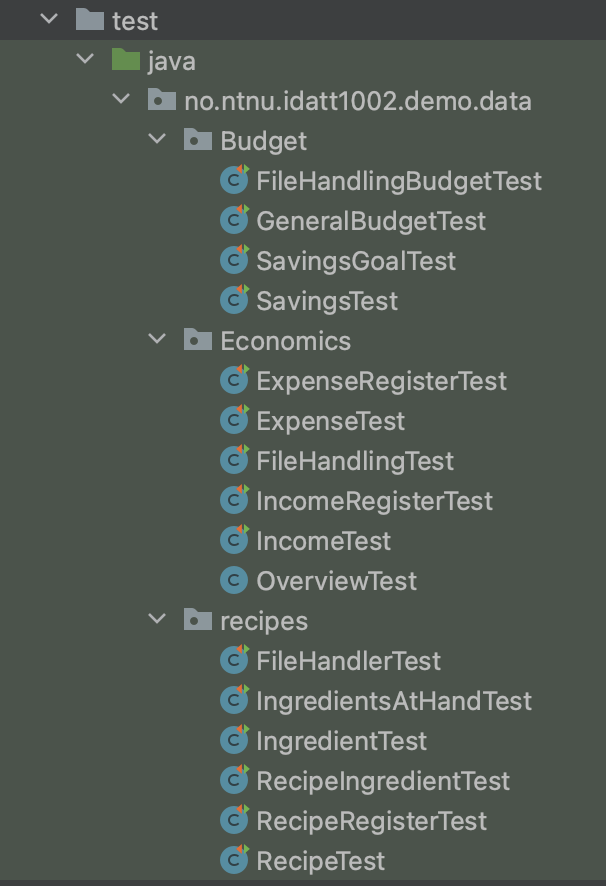Collapse the test folder chevron

(49, 19)
